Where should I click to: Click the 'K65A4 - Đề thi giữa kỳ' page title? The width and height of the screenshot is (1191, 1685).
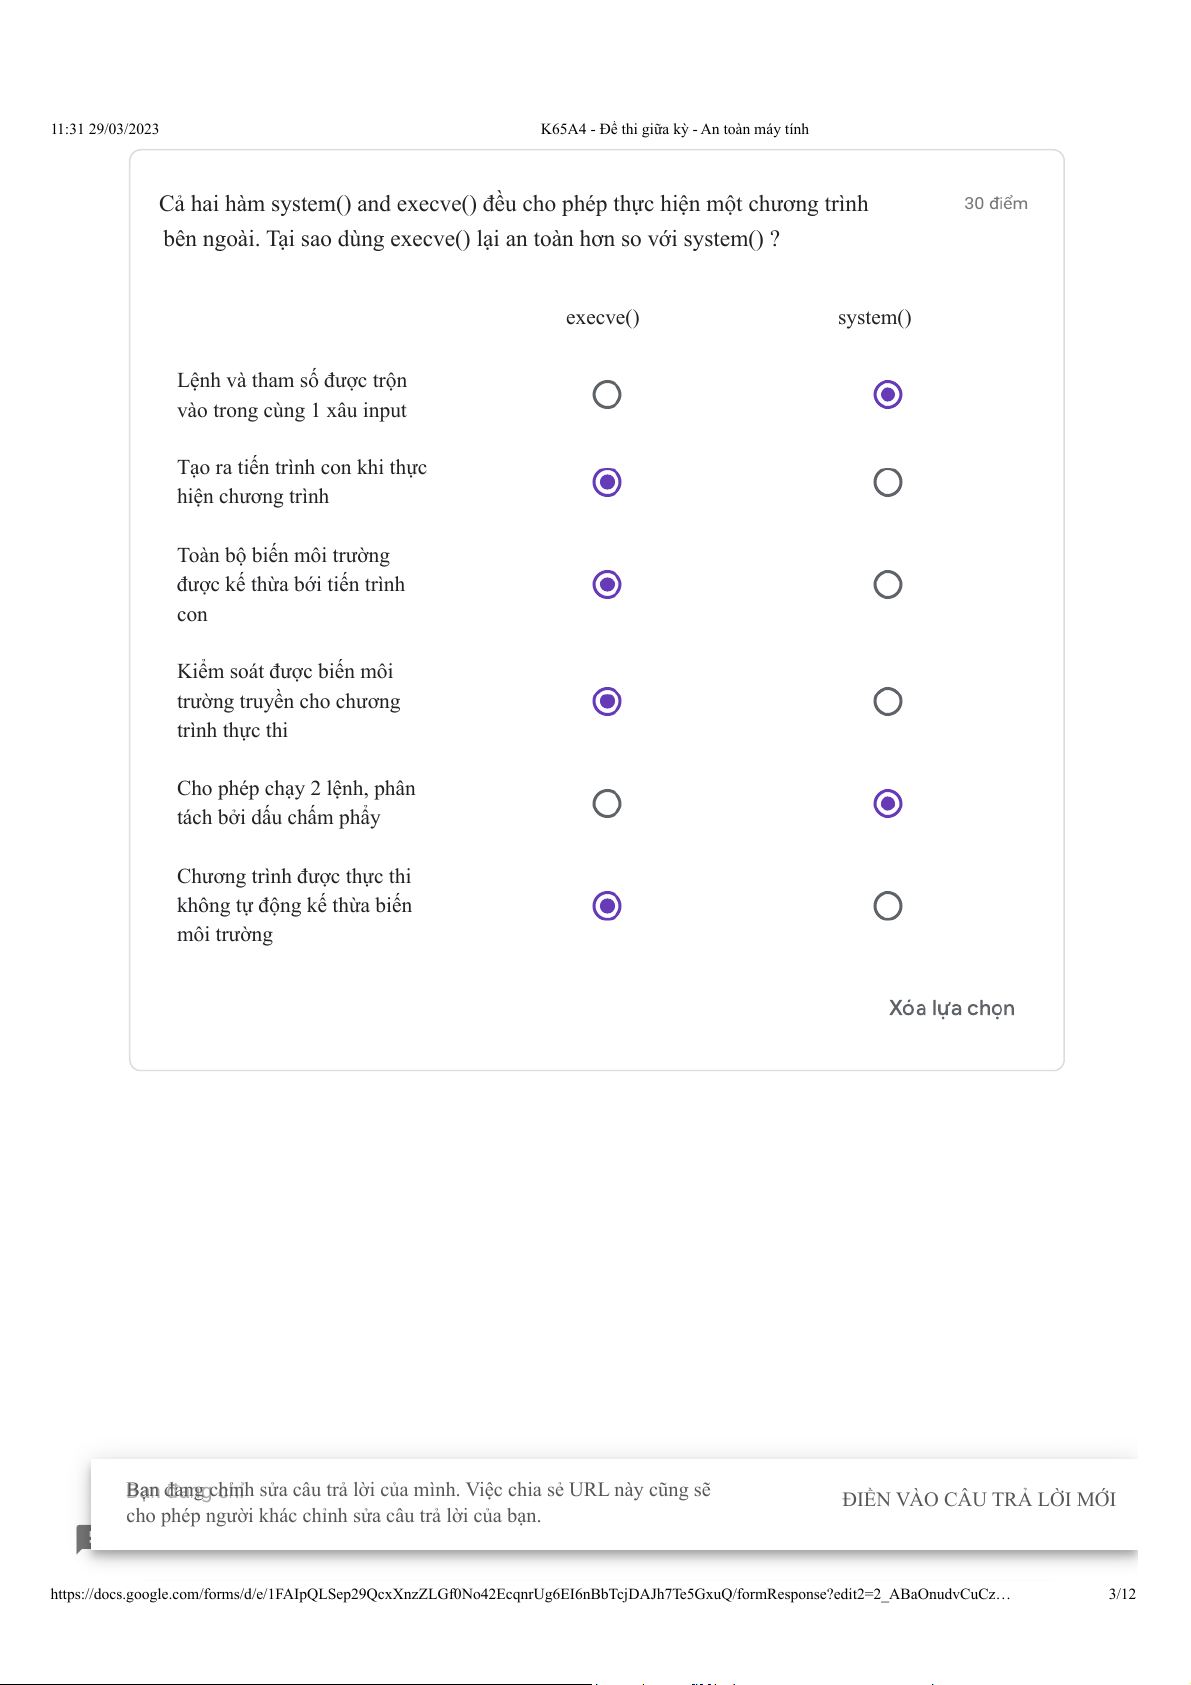click(674, 129)
